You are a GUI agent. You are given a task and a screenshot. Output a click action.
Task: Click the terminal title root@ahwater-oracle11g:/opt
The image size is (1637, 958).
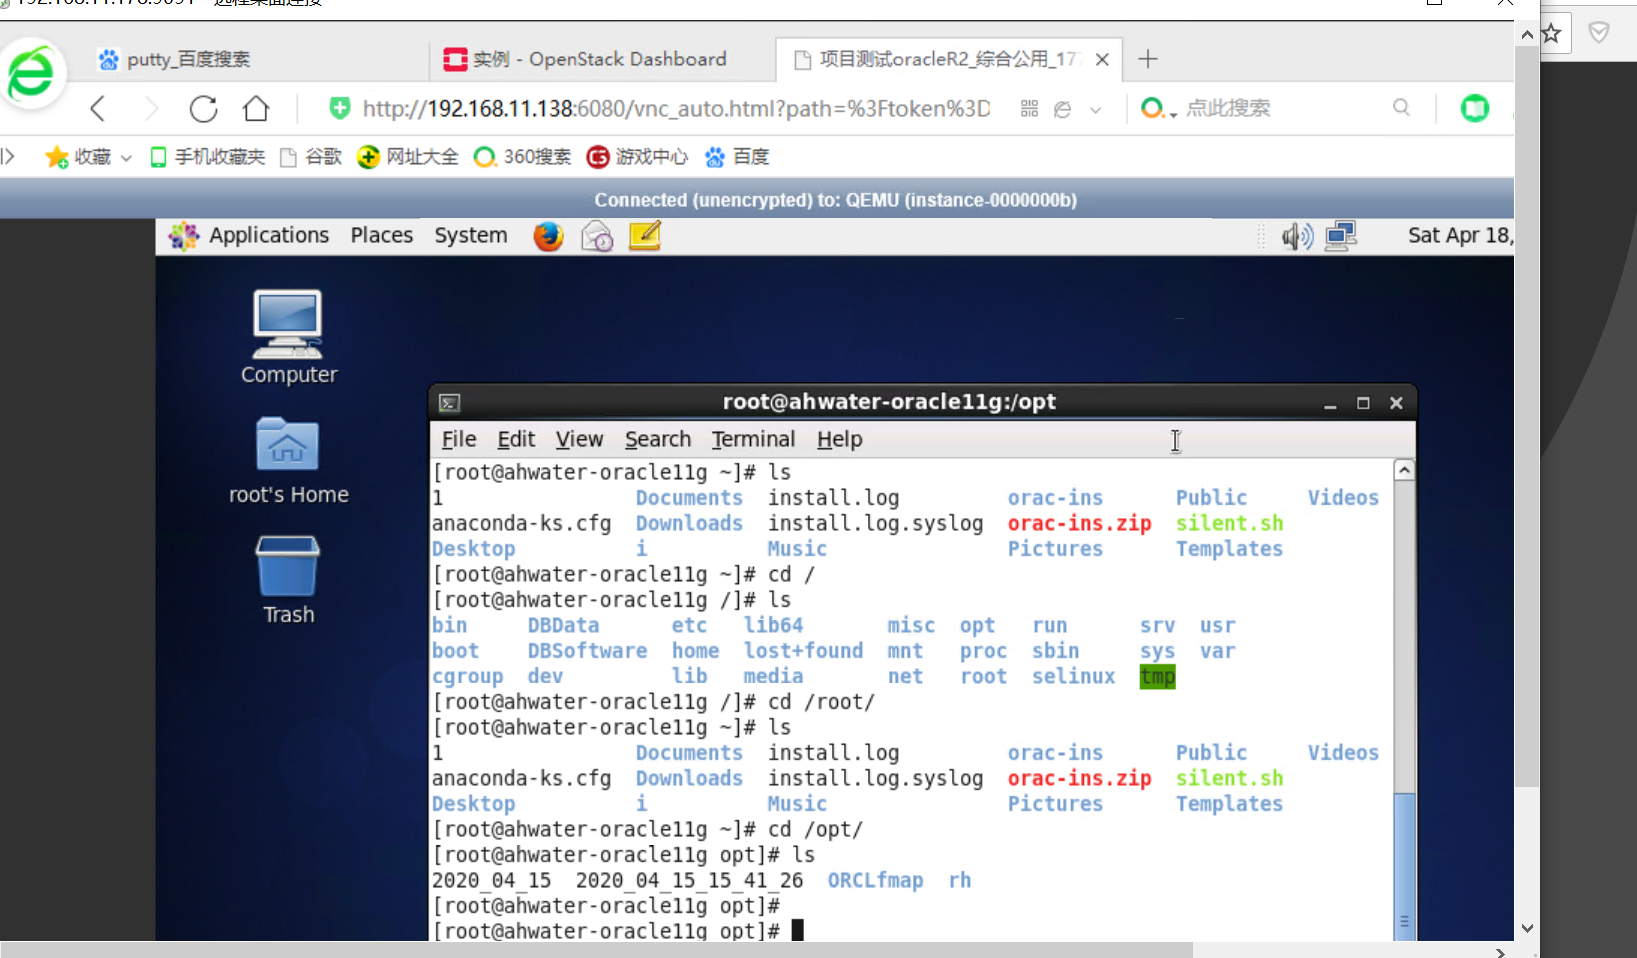889,402
